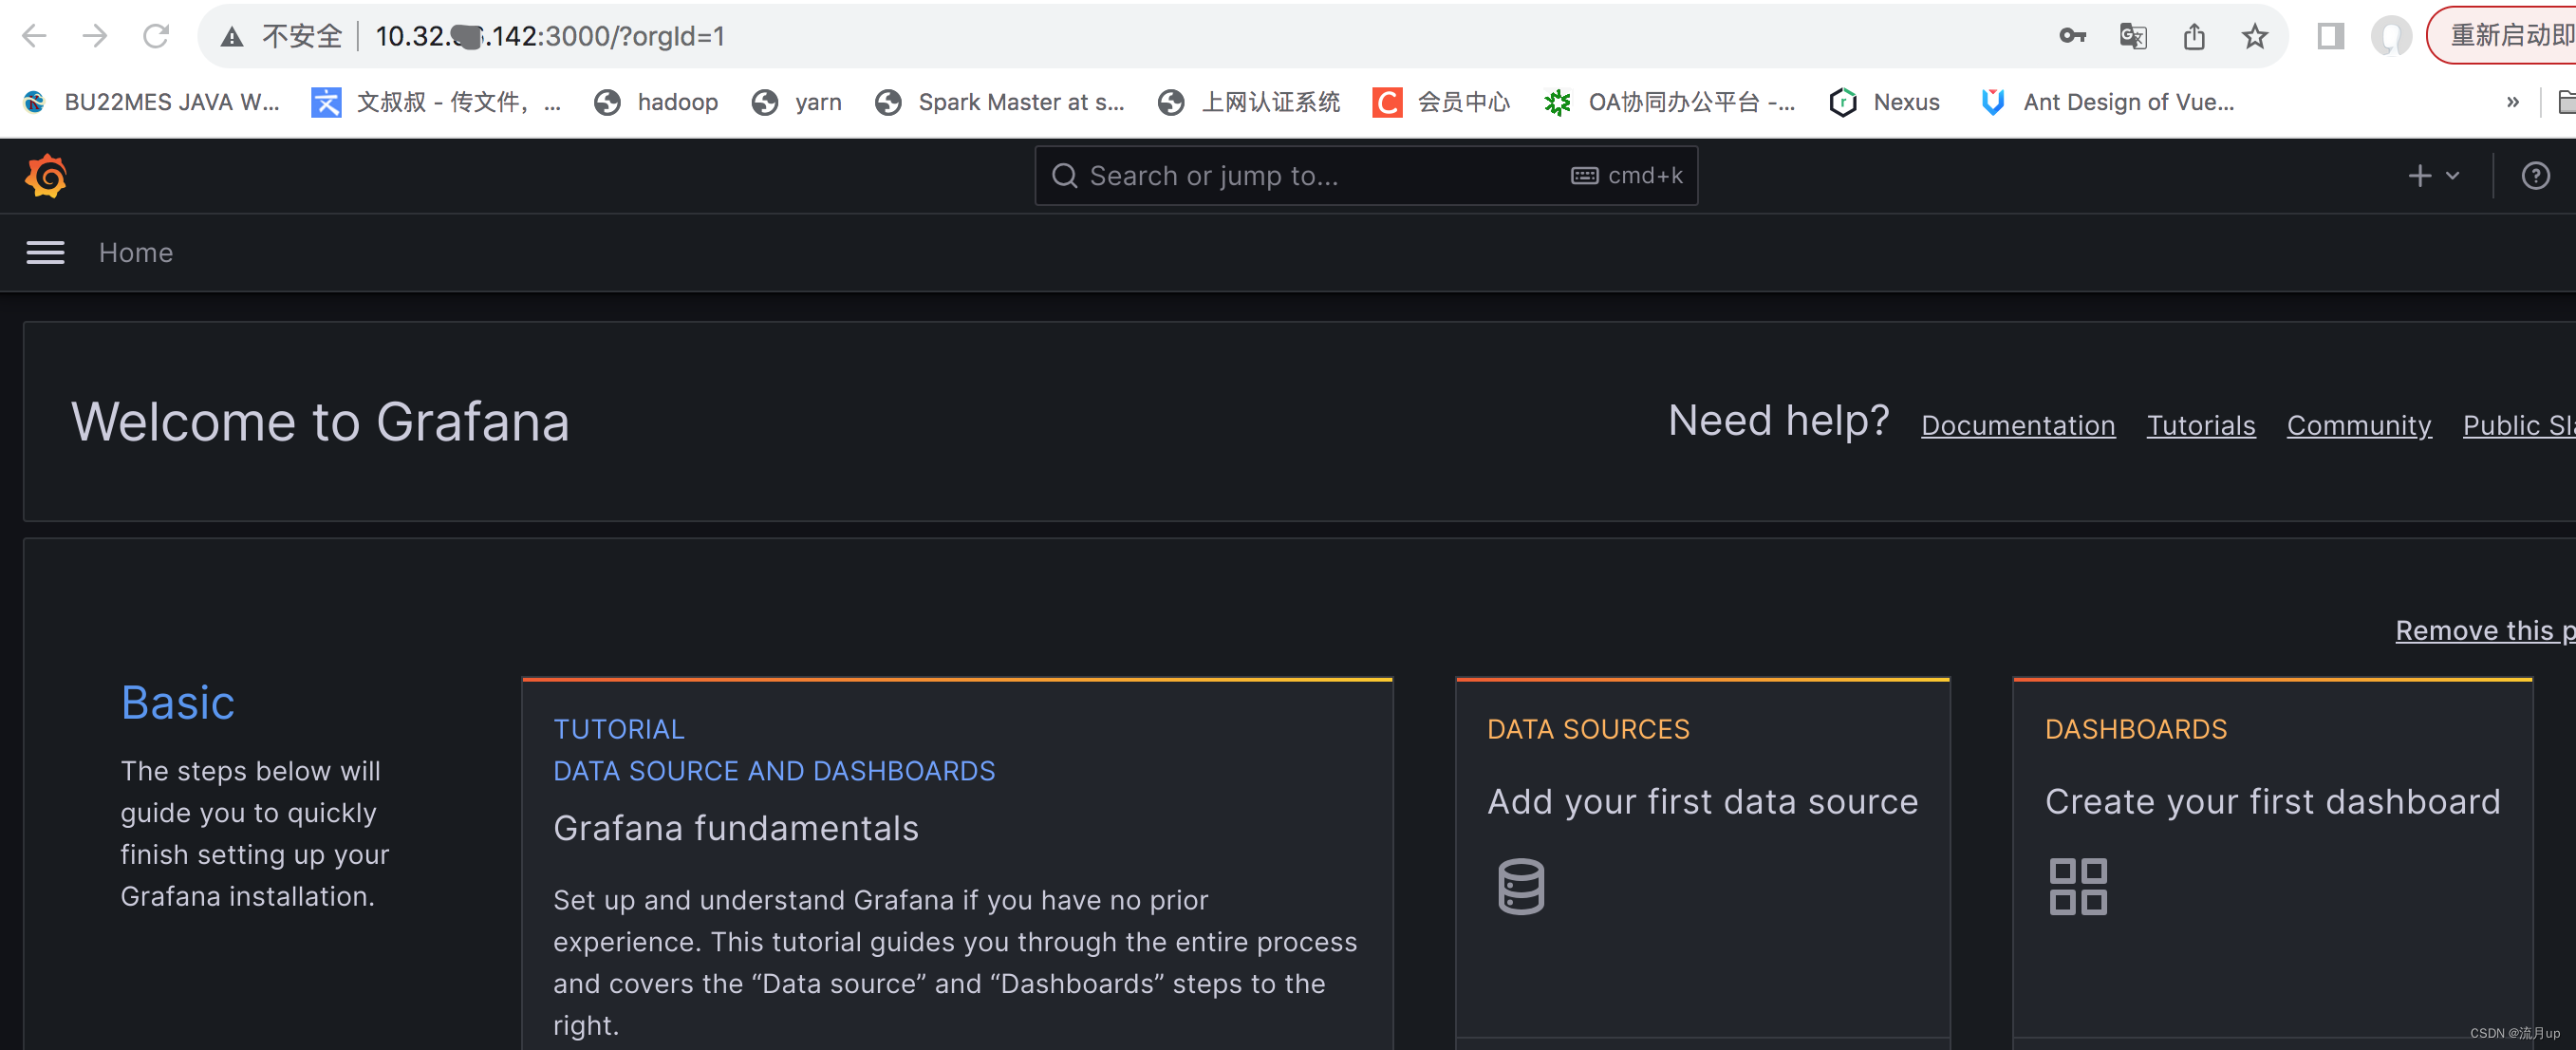2576x1050 pixels.
Task: Open the saved passwords key icon
Action: click(2072, 37)
